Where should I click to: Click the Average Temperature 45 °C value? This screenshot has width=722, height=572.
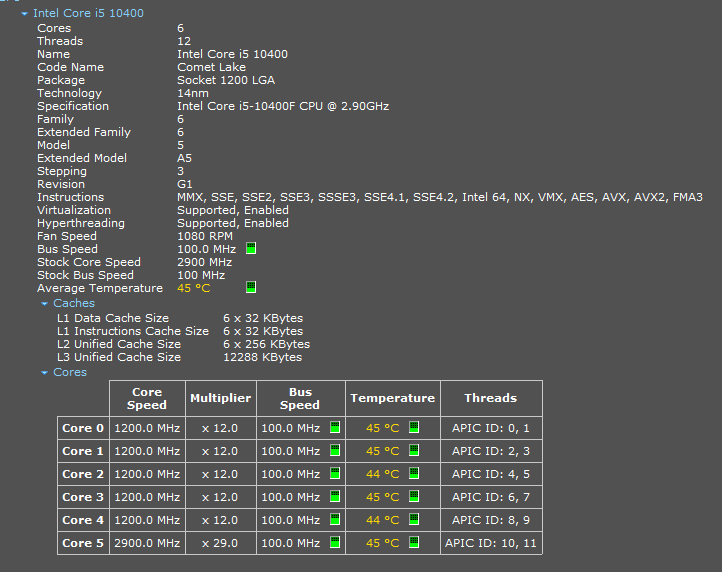[x=193, y=288]
